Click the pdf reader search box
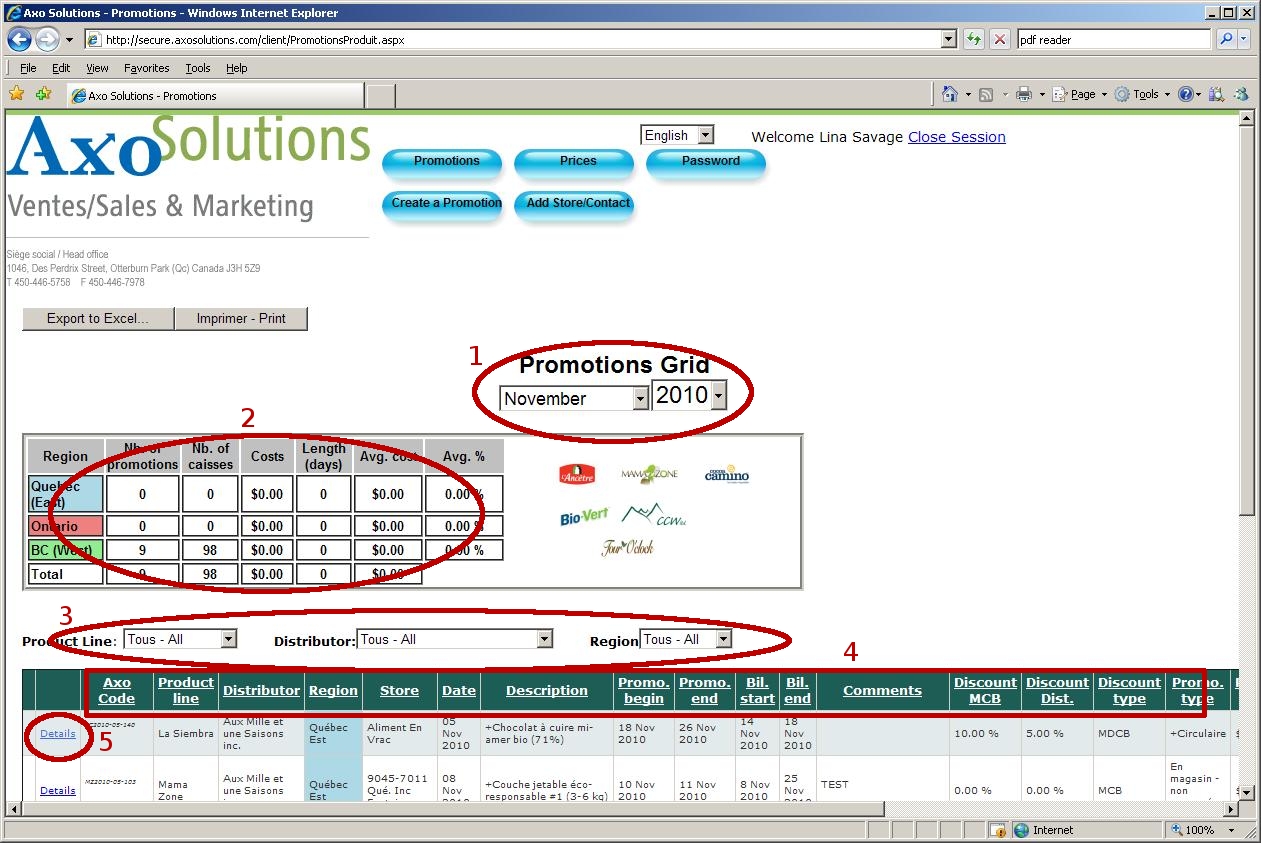Image resolution: width=1261 pixels, height=843 pixels. point(1113,40)
